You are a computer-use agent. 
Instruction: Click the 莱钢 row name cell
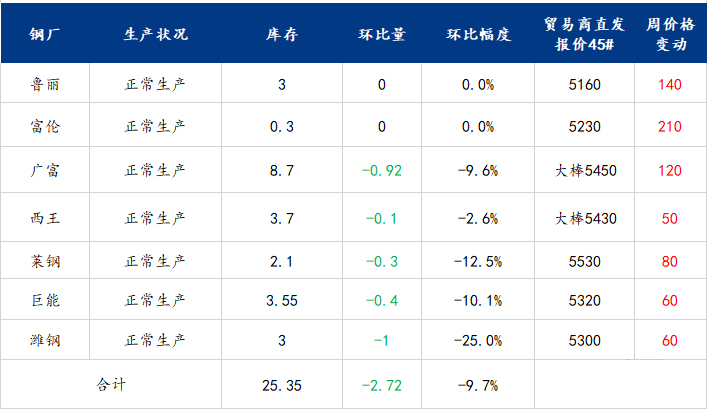tap(45, 262)
